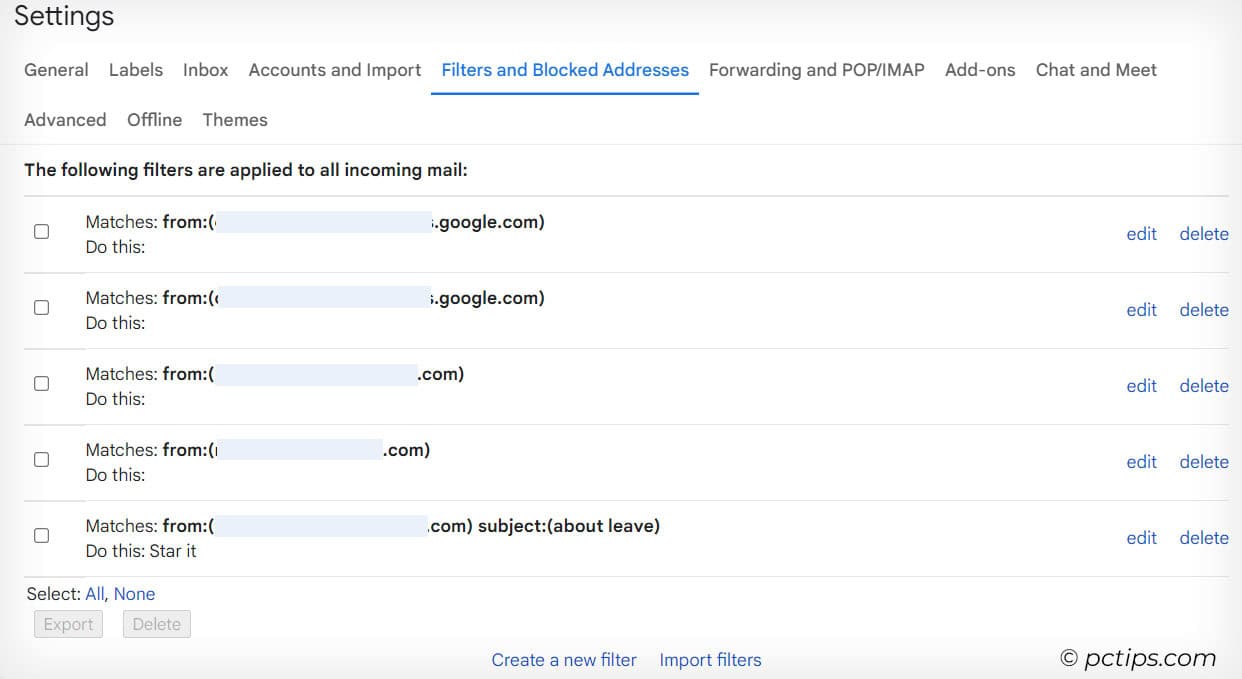Check the checkbox next to the second filter
The height and width of the screenshot is (679, 1242).
(x=41, y=307)
